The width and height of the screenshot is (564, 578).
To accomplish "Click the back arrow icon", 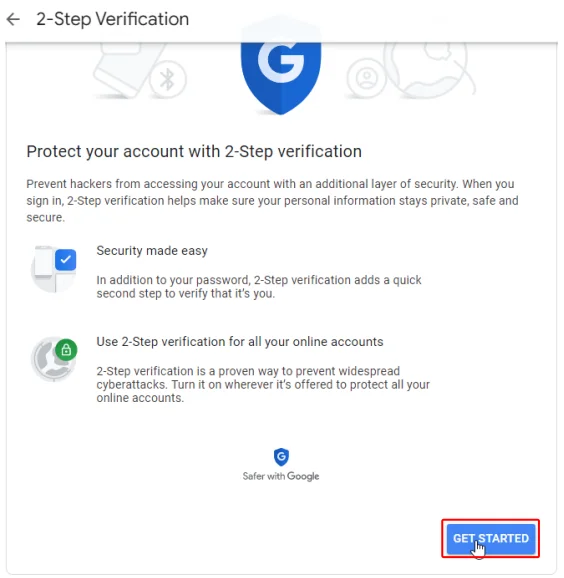I will pyautogui.click(x=13, y=19).
